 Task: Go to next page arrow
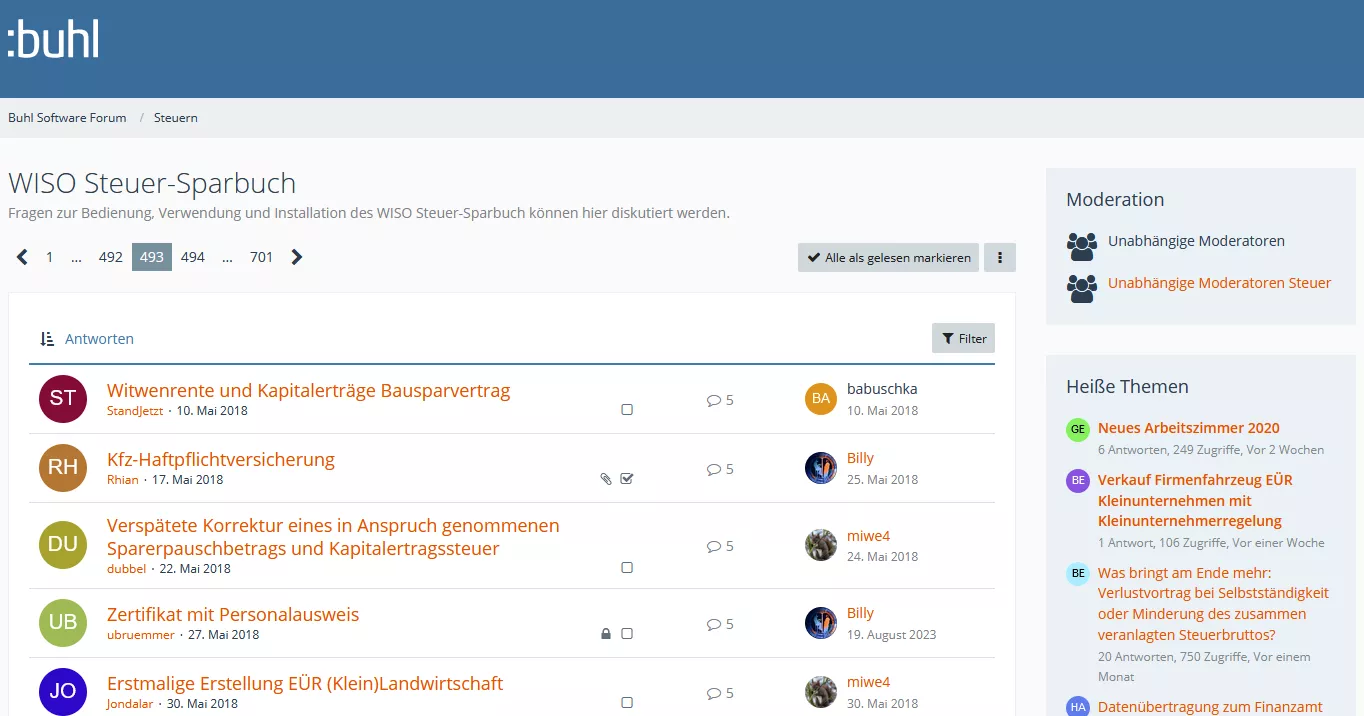tap(296, 257)
